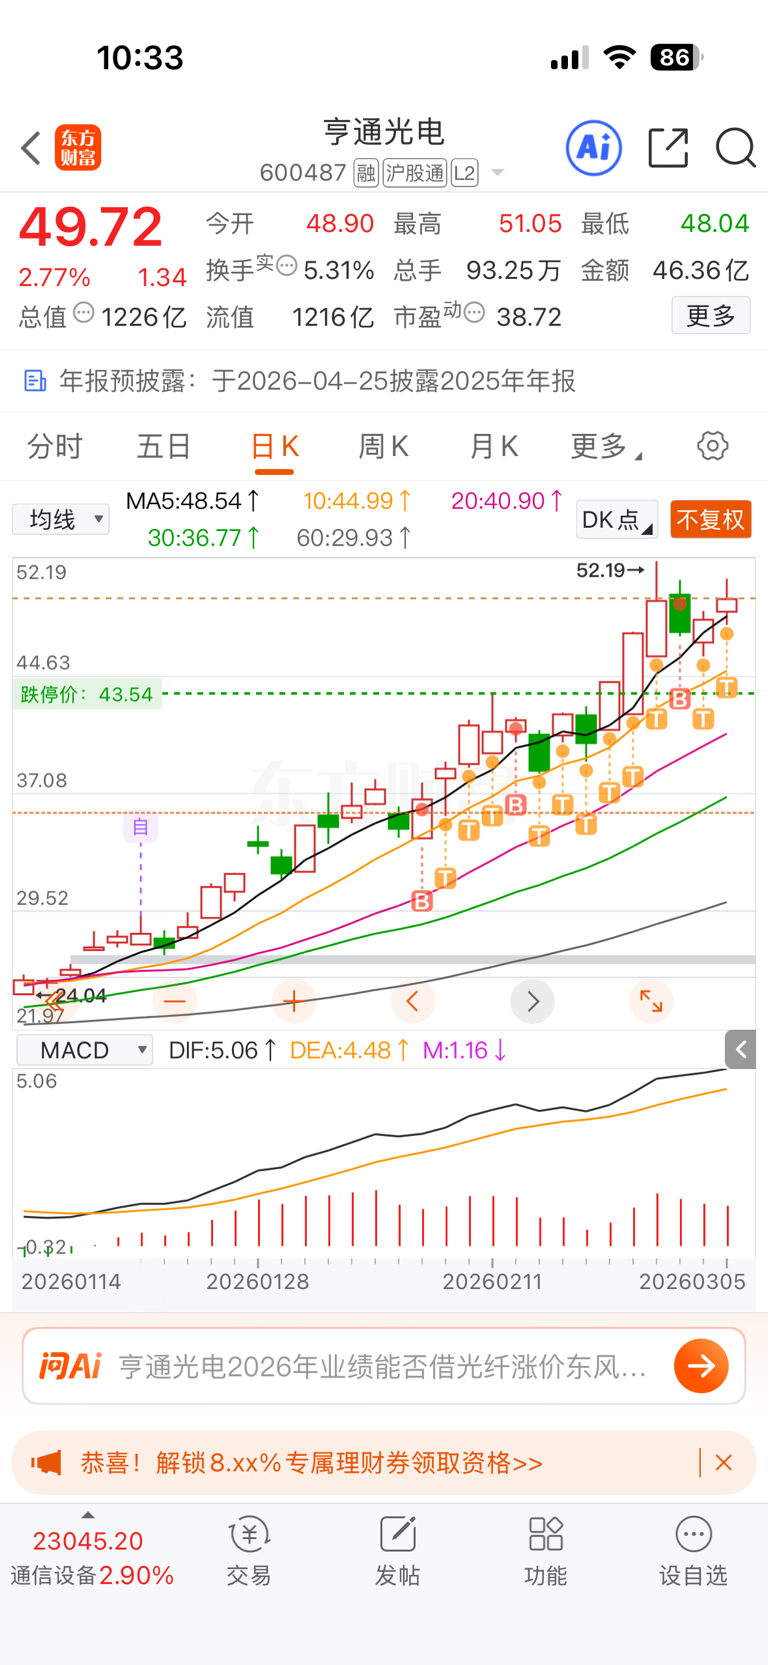Expand chart to fullscreen icon
Viewport: 769px width, 1665px height.
[651, 1001]
